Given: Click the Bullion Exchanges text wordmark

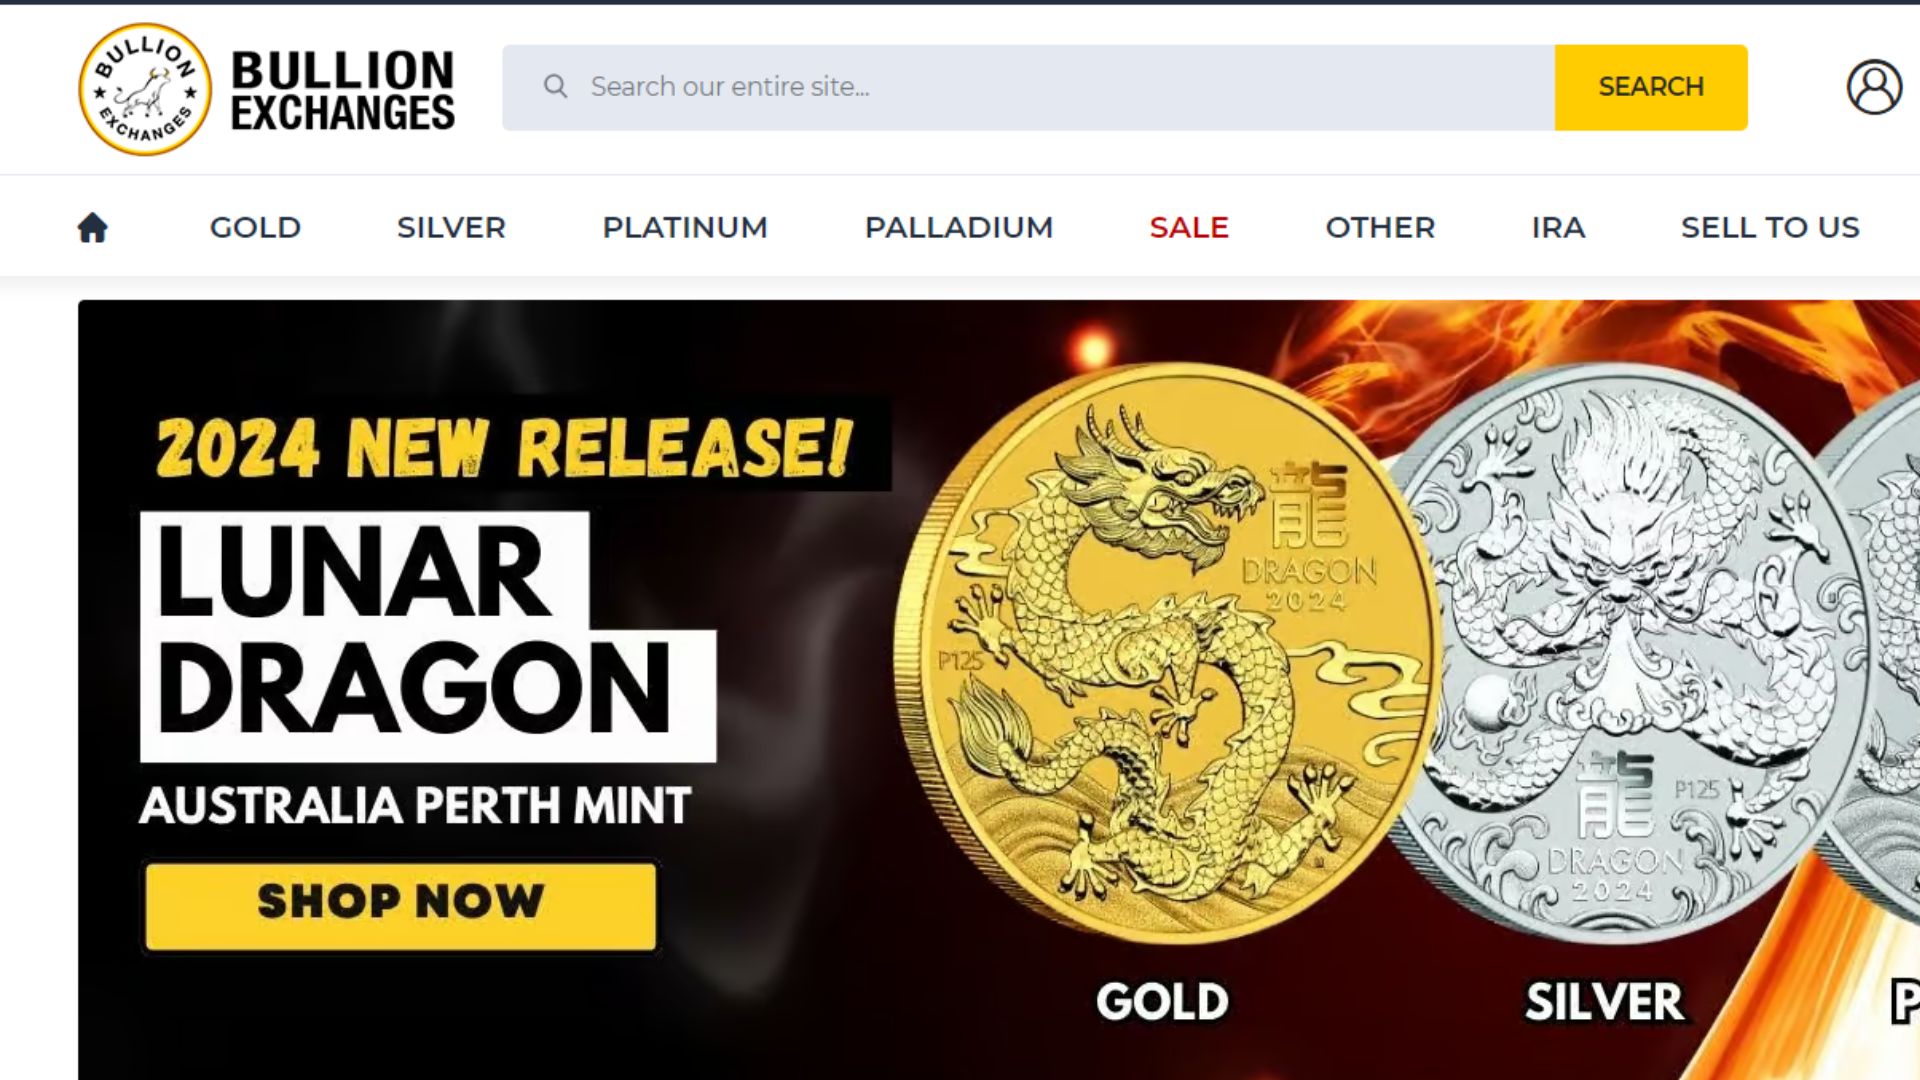Looking at the screenshot, I should tap(343, 90).
